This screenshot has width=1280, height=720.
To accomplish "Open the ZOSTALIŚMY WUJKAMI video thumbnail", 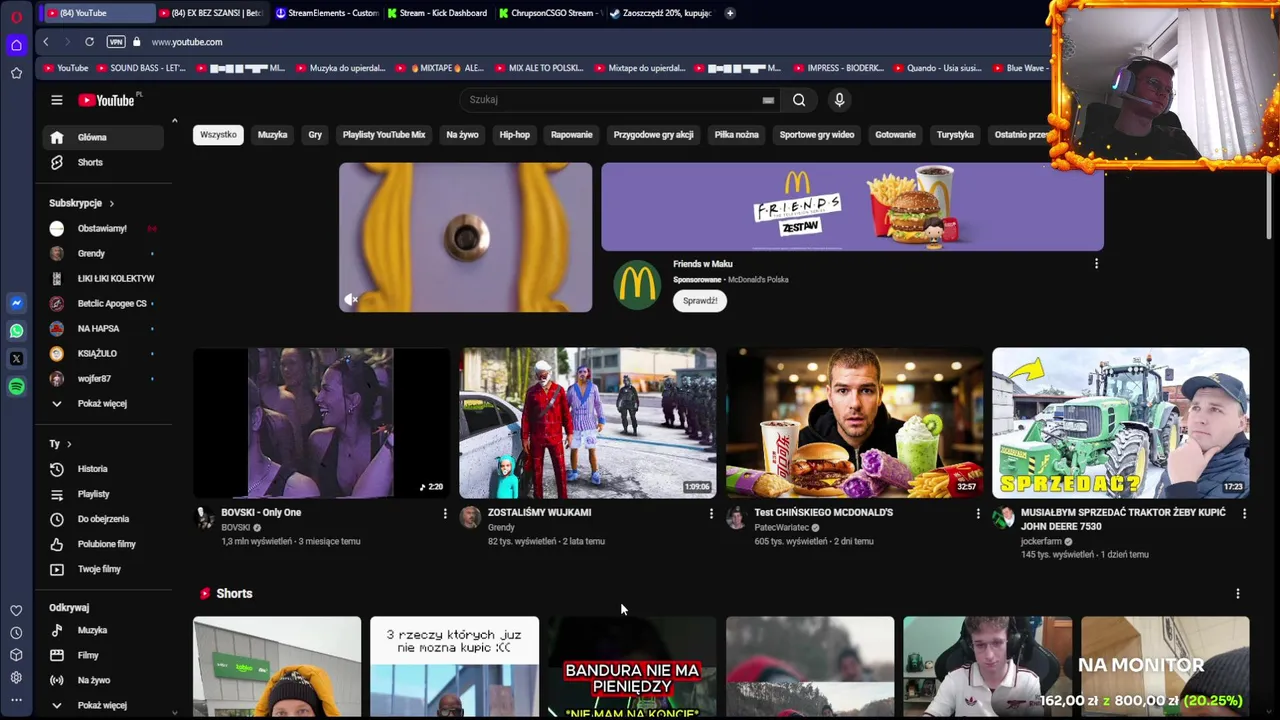I will pyautogui.click(x=588, y=423).
